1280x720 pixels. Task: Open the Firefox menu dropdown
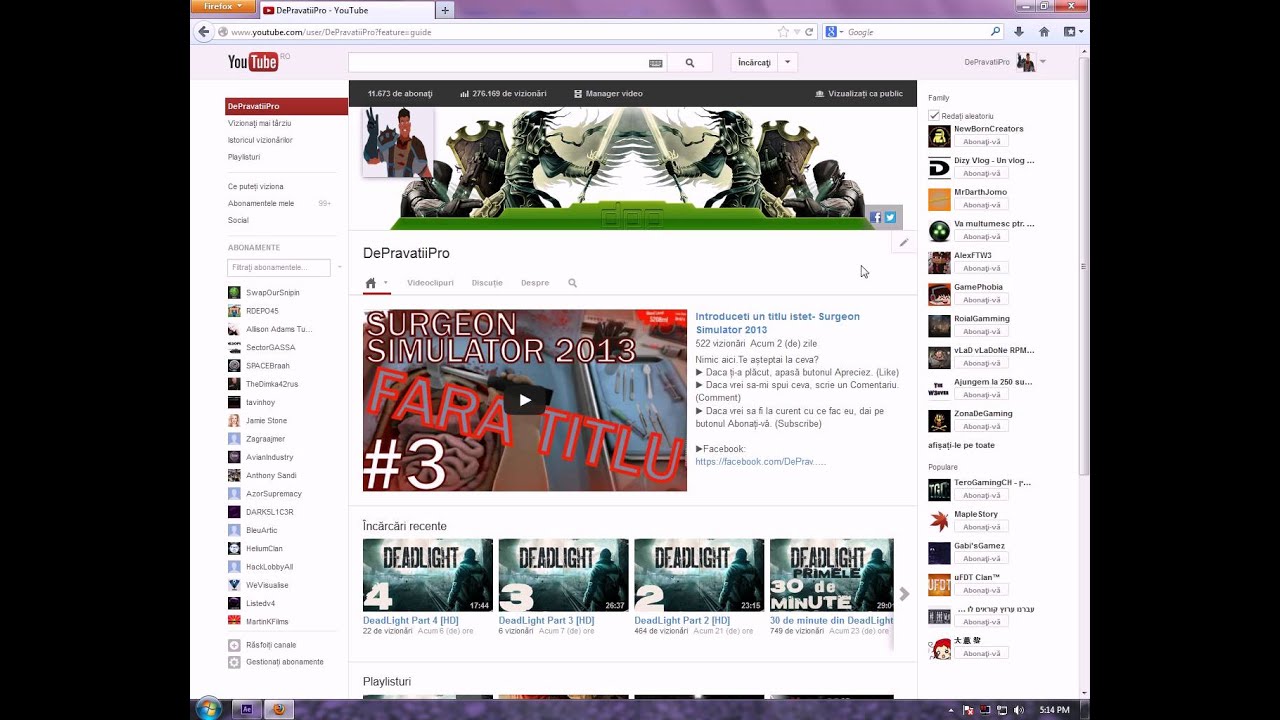(x=223, y=6)
